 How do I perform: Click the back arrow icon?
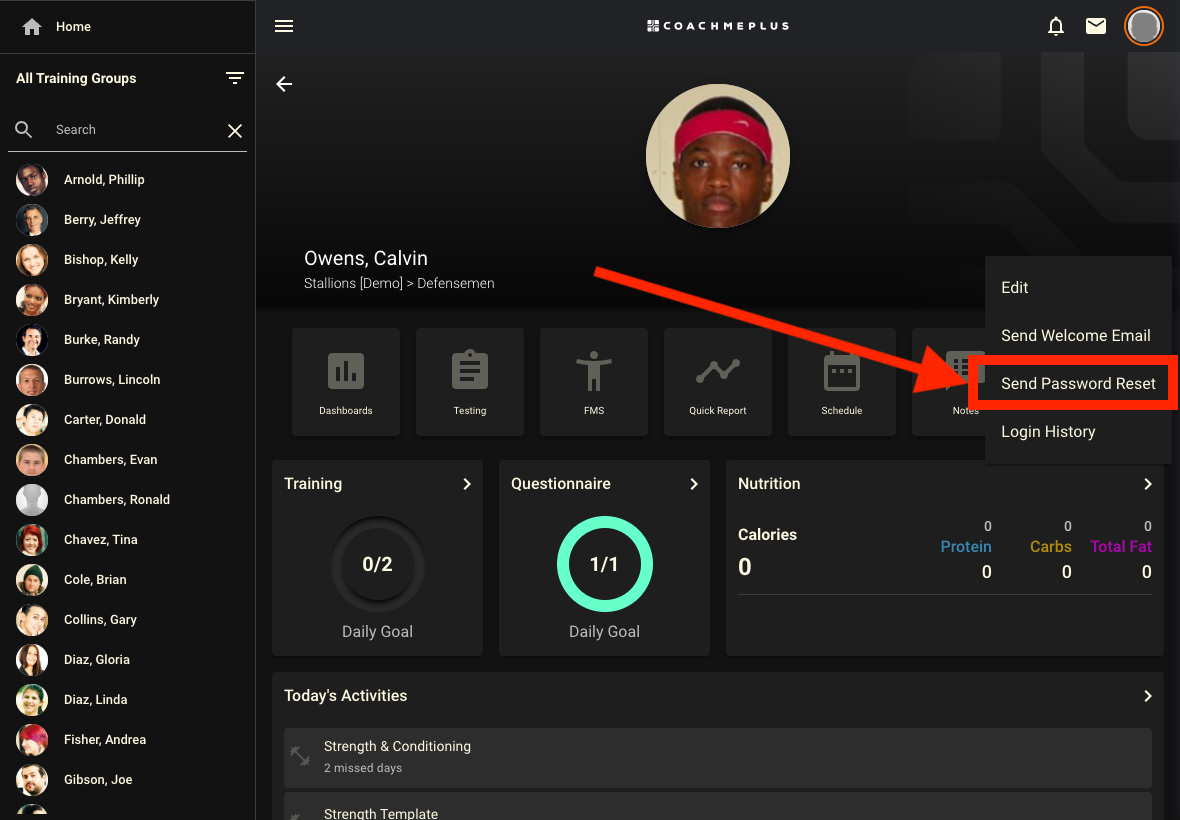pos(284,84)
